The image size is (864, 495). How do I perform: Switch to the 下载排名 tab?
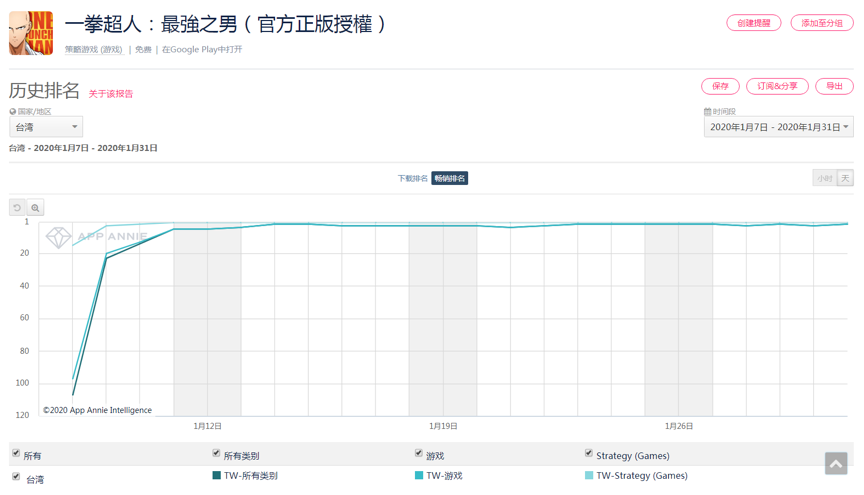tap(412, 179)
